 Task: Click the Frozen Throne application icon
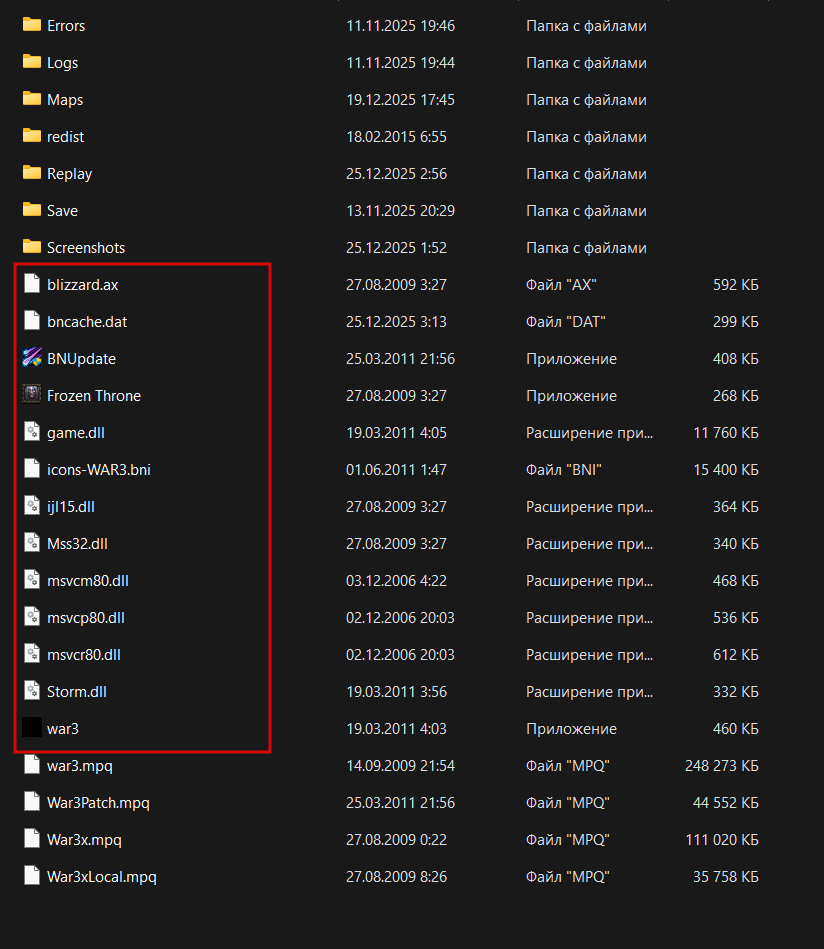(31, 395)
